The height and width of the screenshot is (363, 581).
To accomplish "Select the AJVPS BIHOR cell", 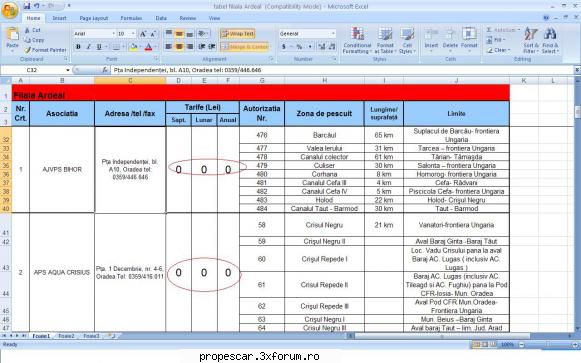I will pyautogui.click(x=62, y=170).
